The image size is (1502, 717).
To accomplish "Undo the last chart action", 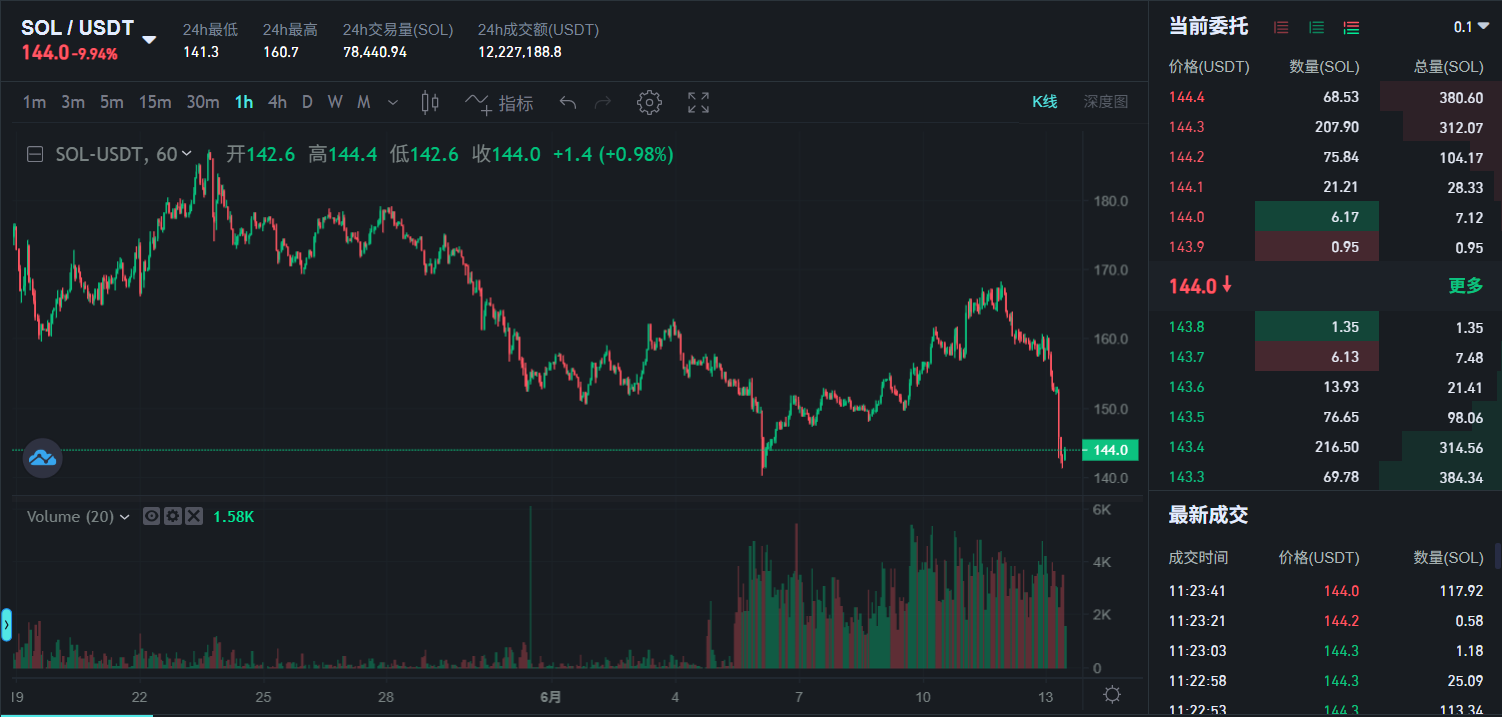I will 568,102.
